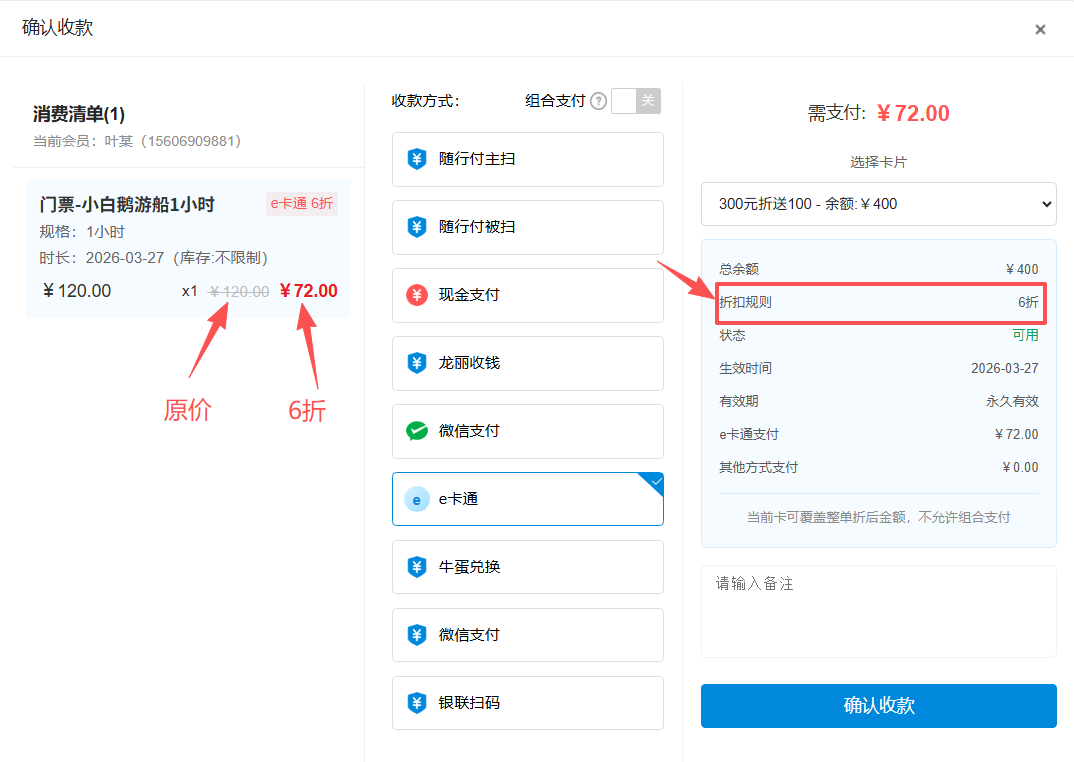Viewport: 1074px width, 762px height.
Task: Select the 牛蛋兑换 shield icon
Action: tap(417, 567)
